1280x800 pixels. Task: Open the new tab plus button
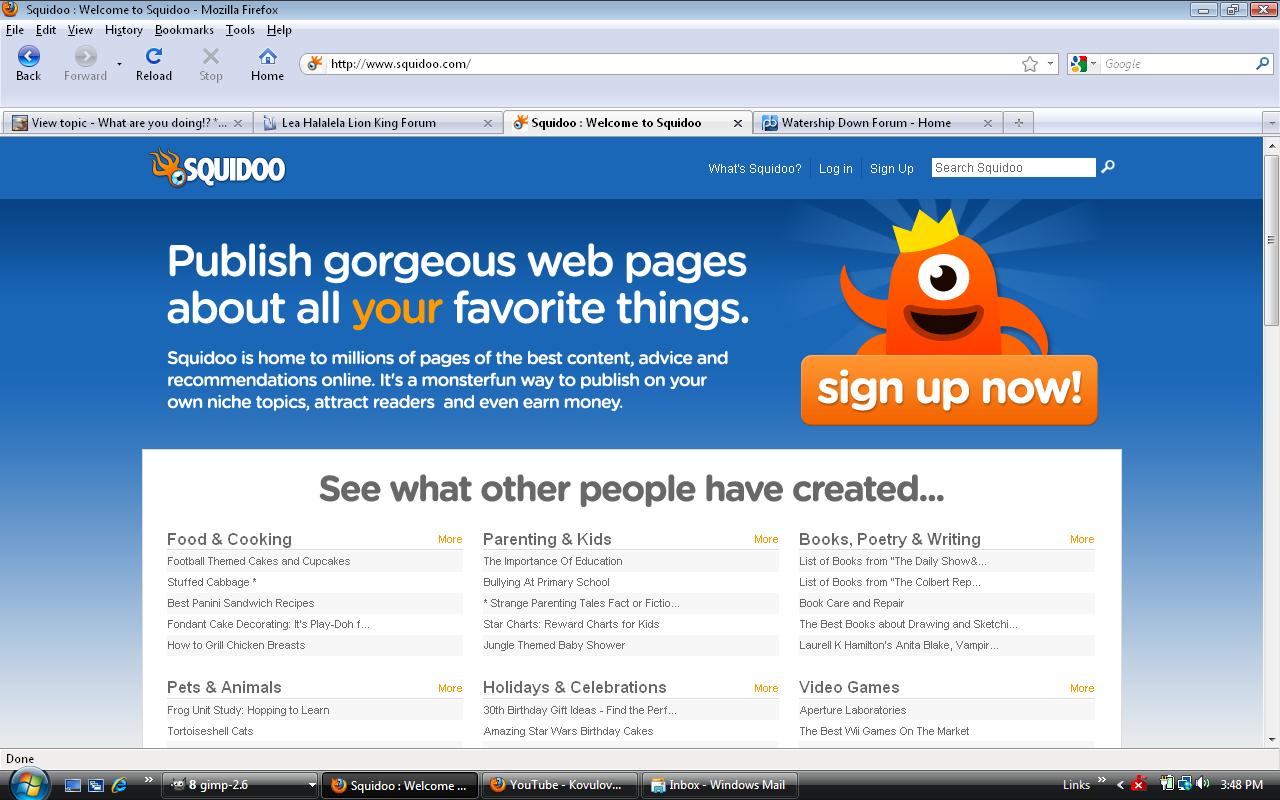pos(1018,123)
